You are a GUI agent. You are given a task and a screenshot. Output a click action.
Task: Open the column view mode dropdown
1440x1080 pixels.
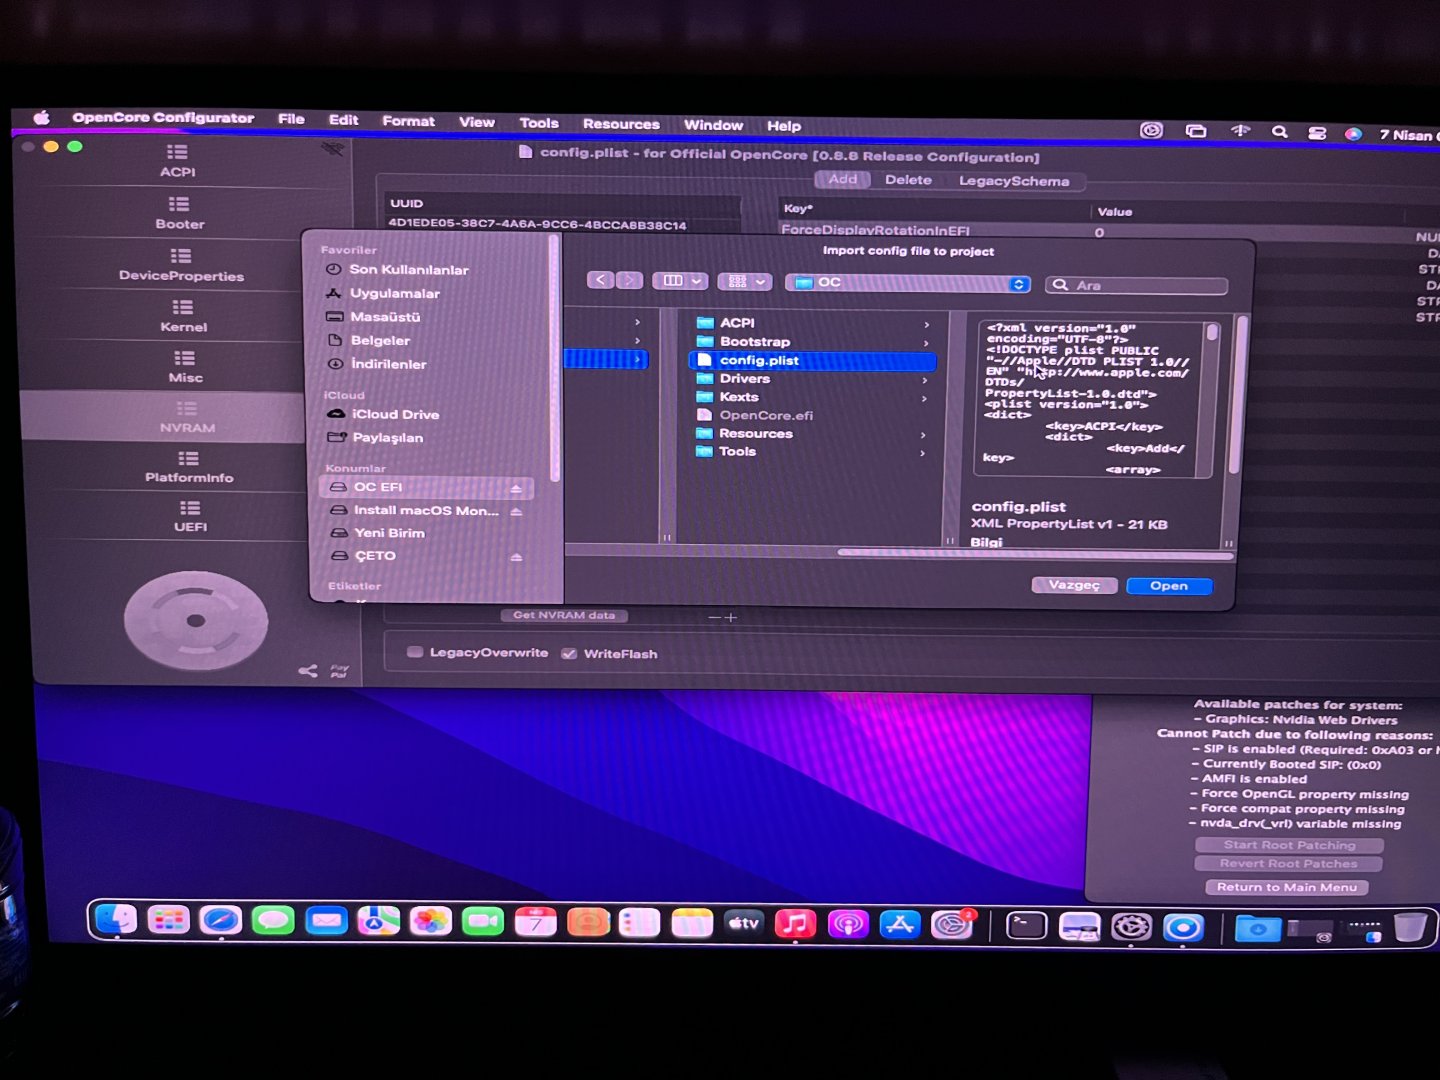tap(680, 281)
